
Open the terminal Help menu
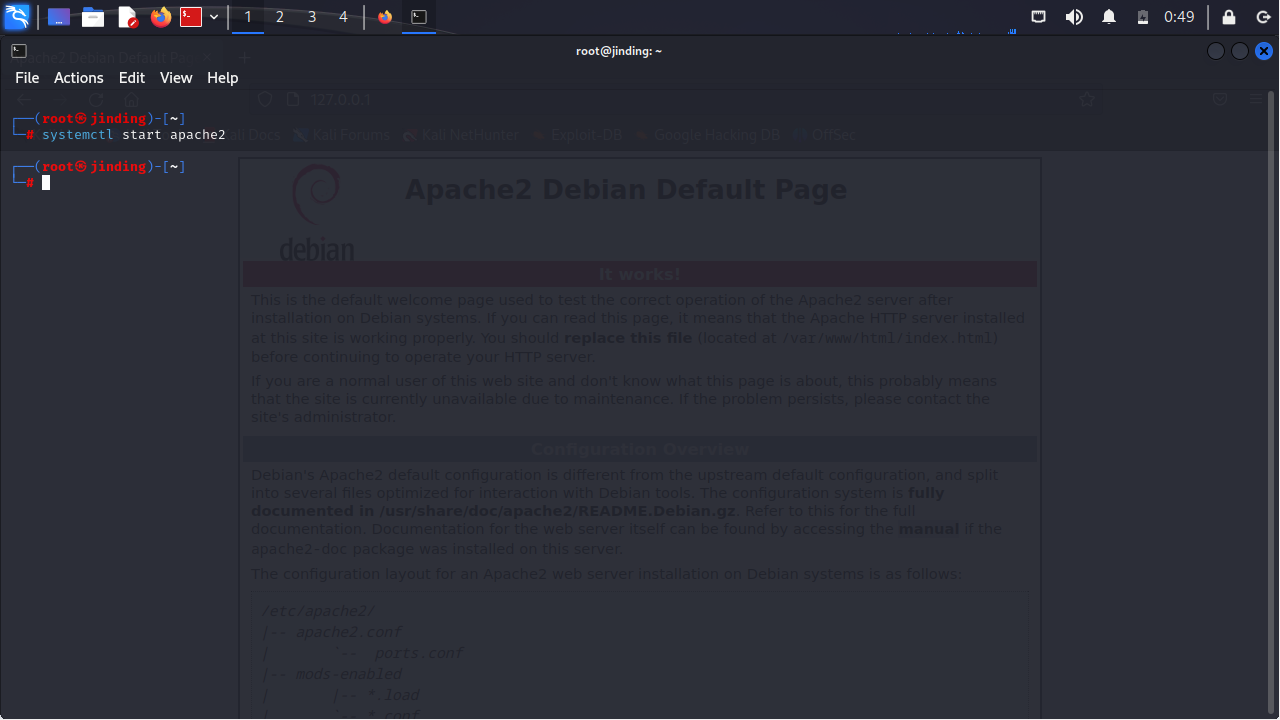coord(222,78)
